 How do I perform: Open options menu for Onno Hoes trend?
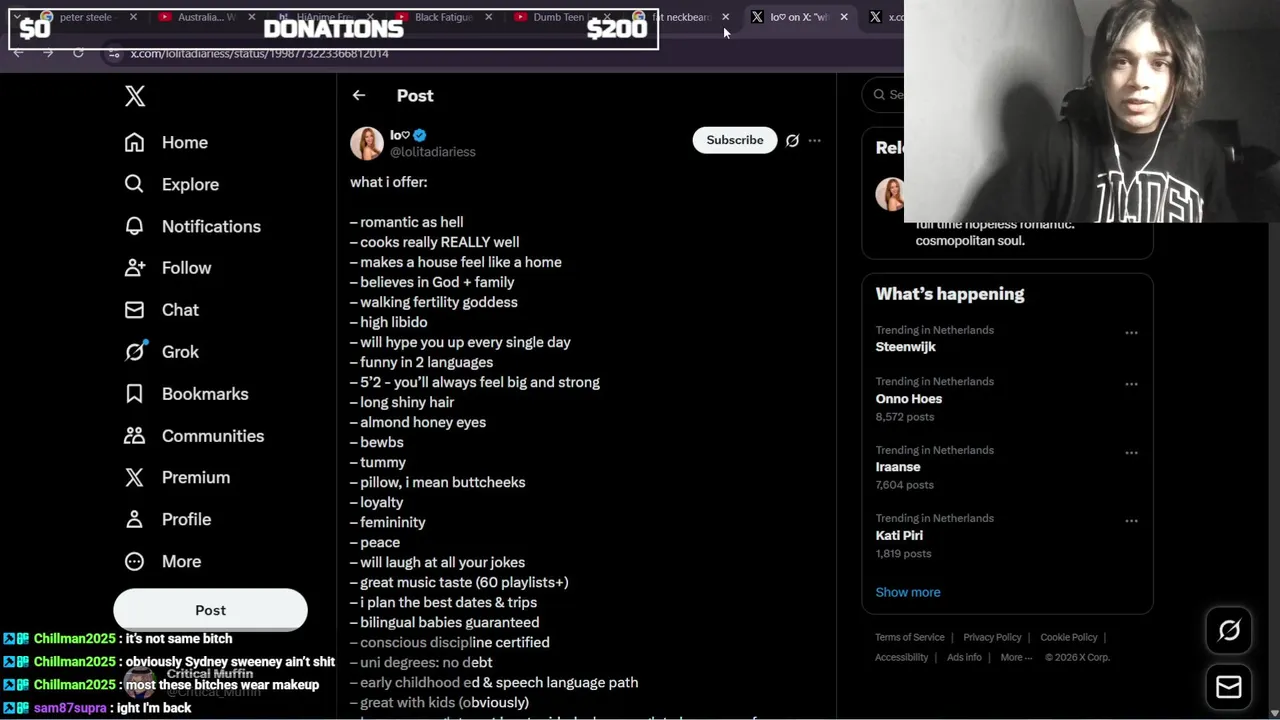click(x=1131, y=384)
